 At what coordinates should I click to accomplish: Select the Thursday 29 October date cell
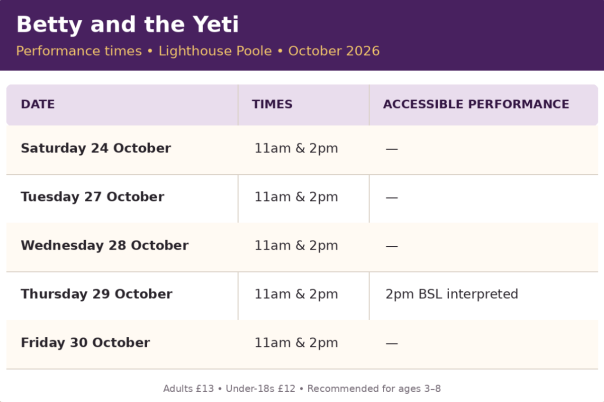tap(122, 296)
